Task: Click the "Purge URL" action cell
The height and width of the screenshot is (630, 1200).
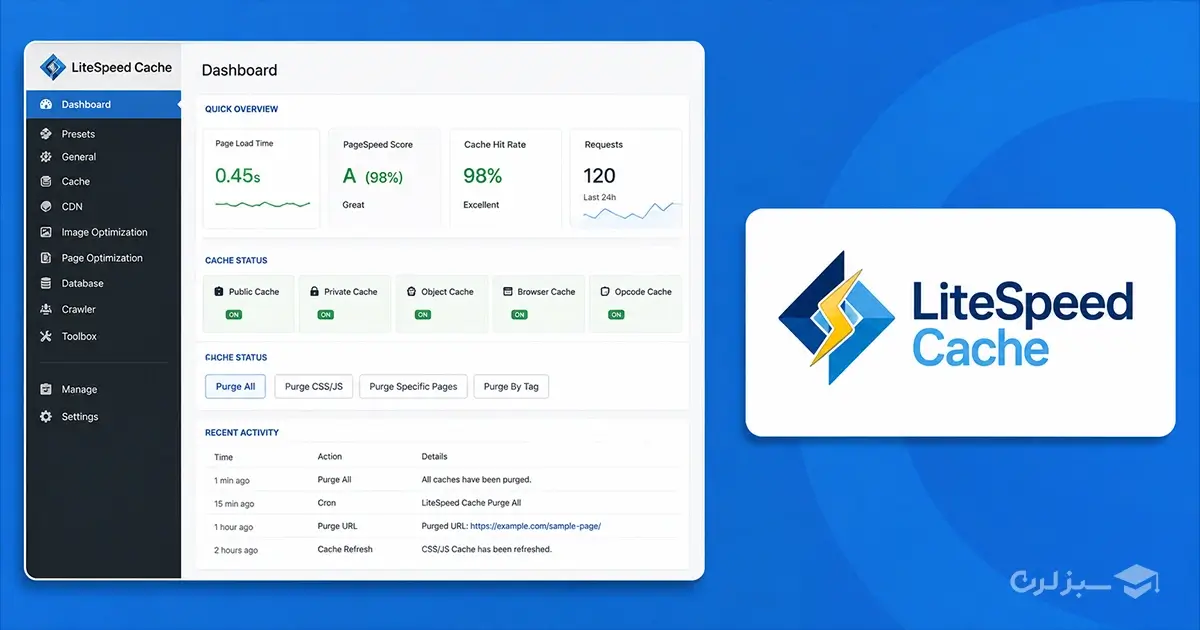Action: (x=337, y=526)
